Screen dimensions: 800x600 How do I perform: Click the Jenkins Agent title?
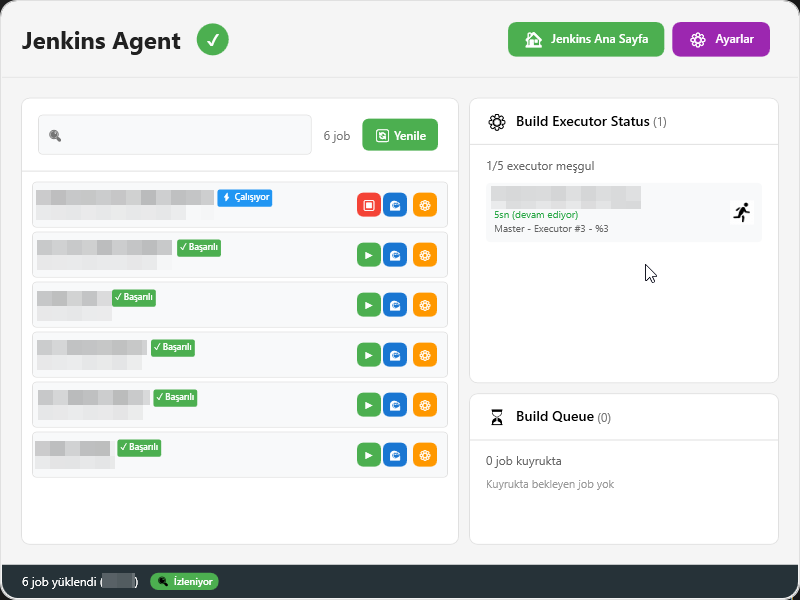coord(101,41)
